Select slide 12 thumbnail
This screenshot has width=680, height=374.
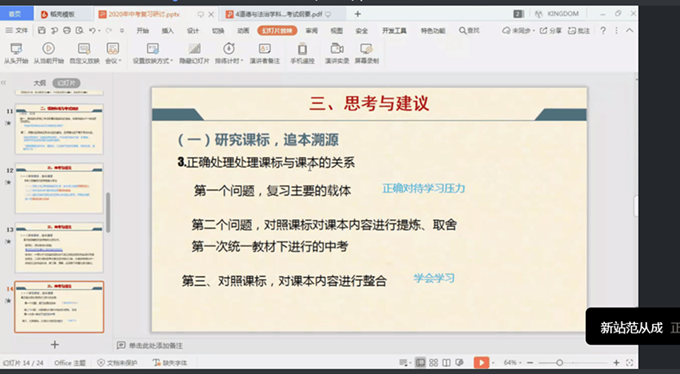[59, 188]
